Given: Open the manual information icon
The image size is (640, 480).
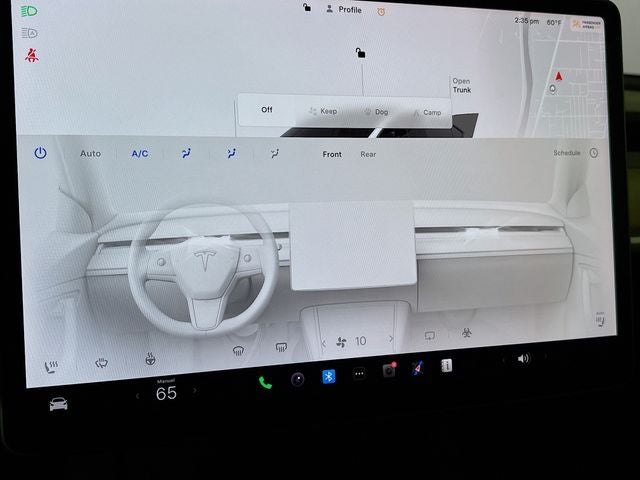Looking at the screenshot, I should [446, 365].
